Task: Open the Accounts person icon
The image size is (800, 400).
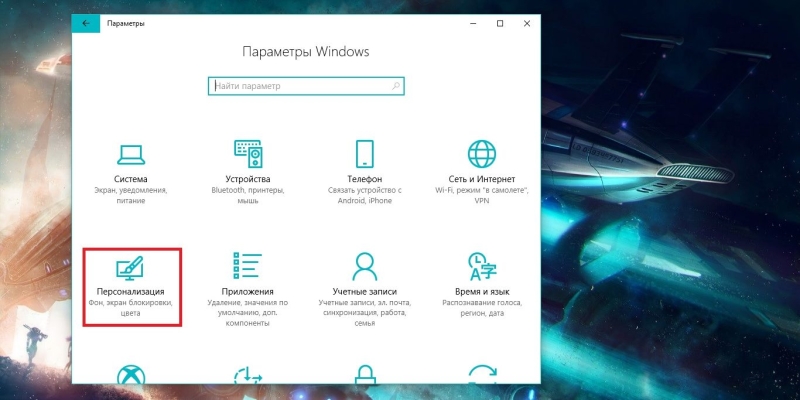Action: click(x=365, y=266)
